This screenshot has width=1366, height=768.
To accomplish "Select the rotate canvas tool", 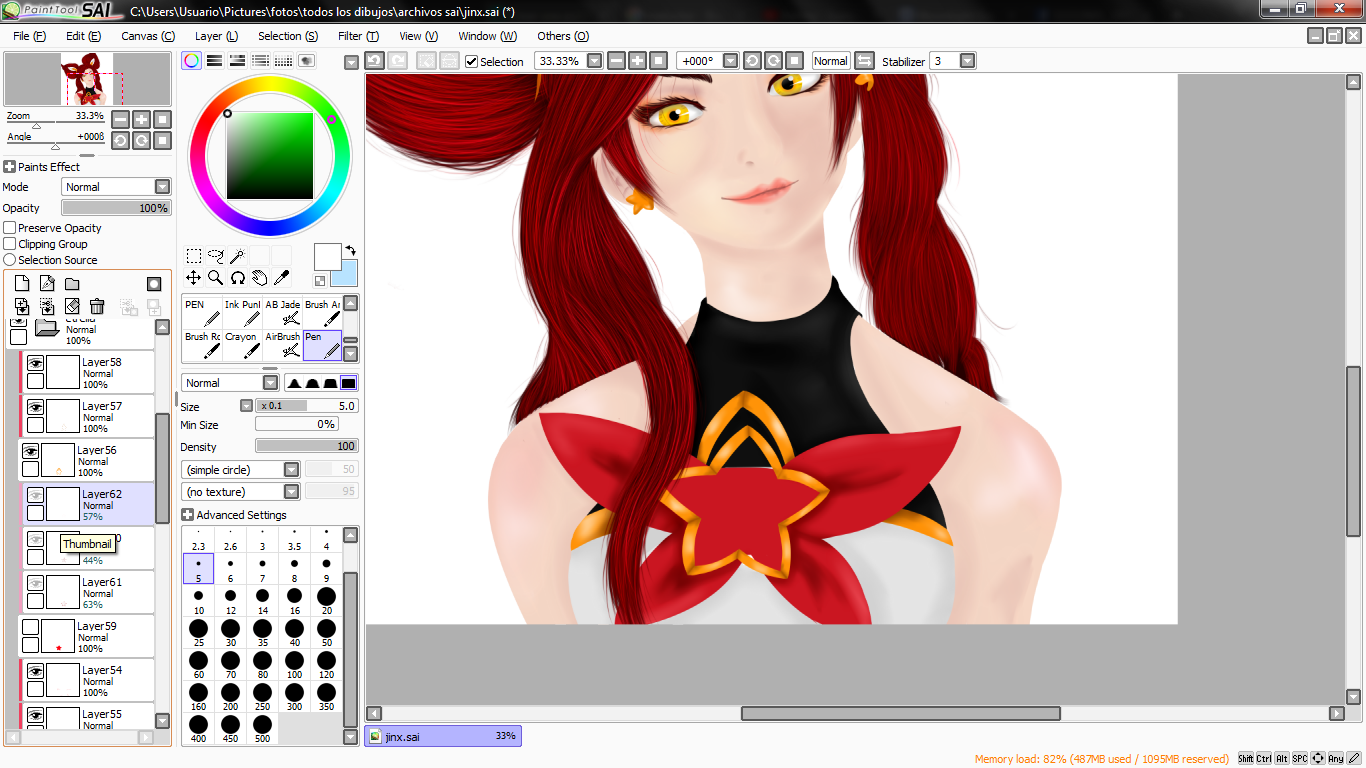I will pos(238,278).
